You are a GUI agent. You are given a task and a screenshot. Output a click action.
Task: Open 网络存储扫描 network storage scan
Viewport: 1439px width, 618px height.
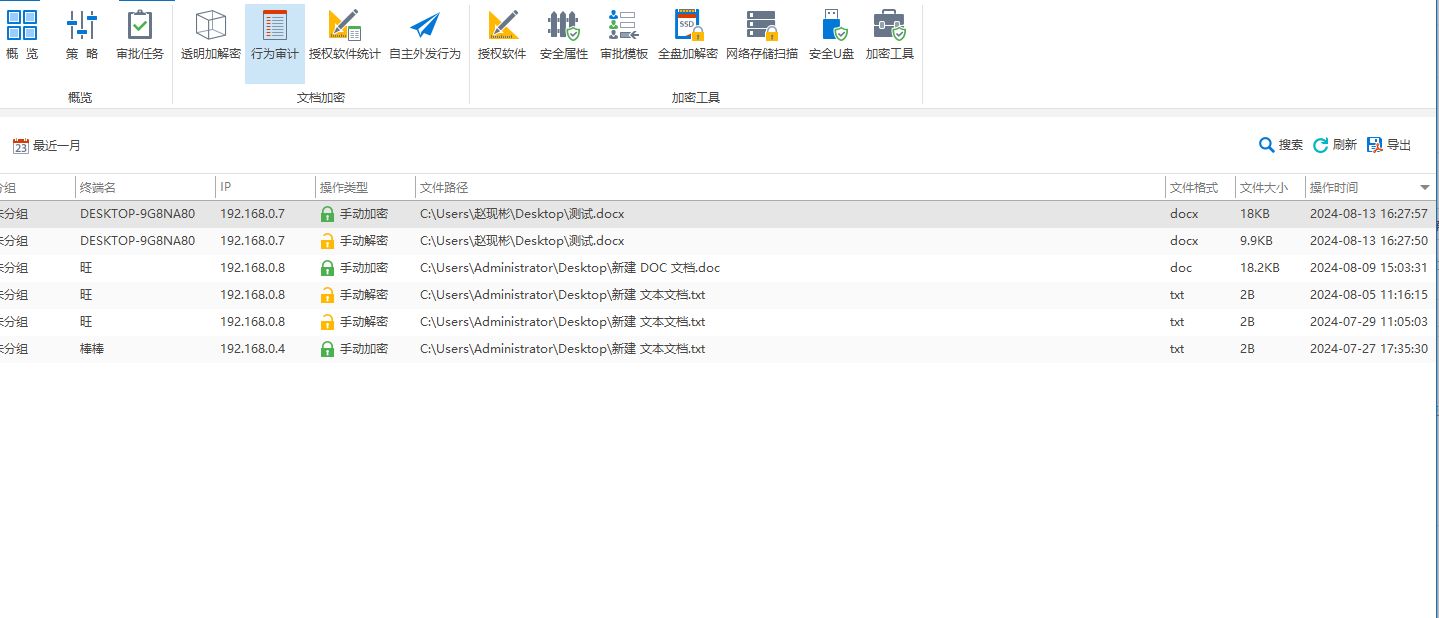click(762, 35)
